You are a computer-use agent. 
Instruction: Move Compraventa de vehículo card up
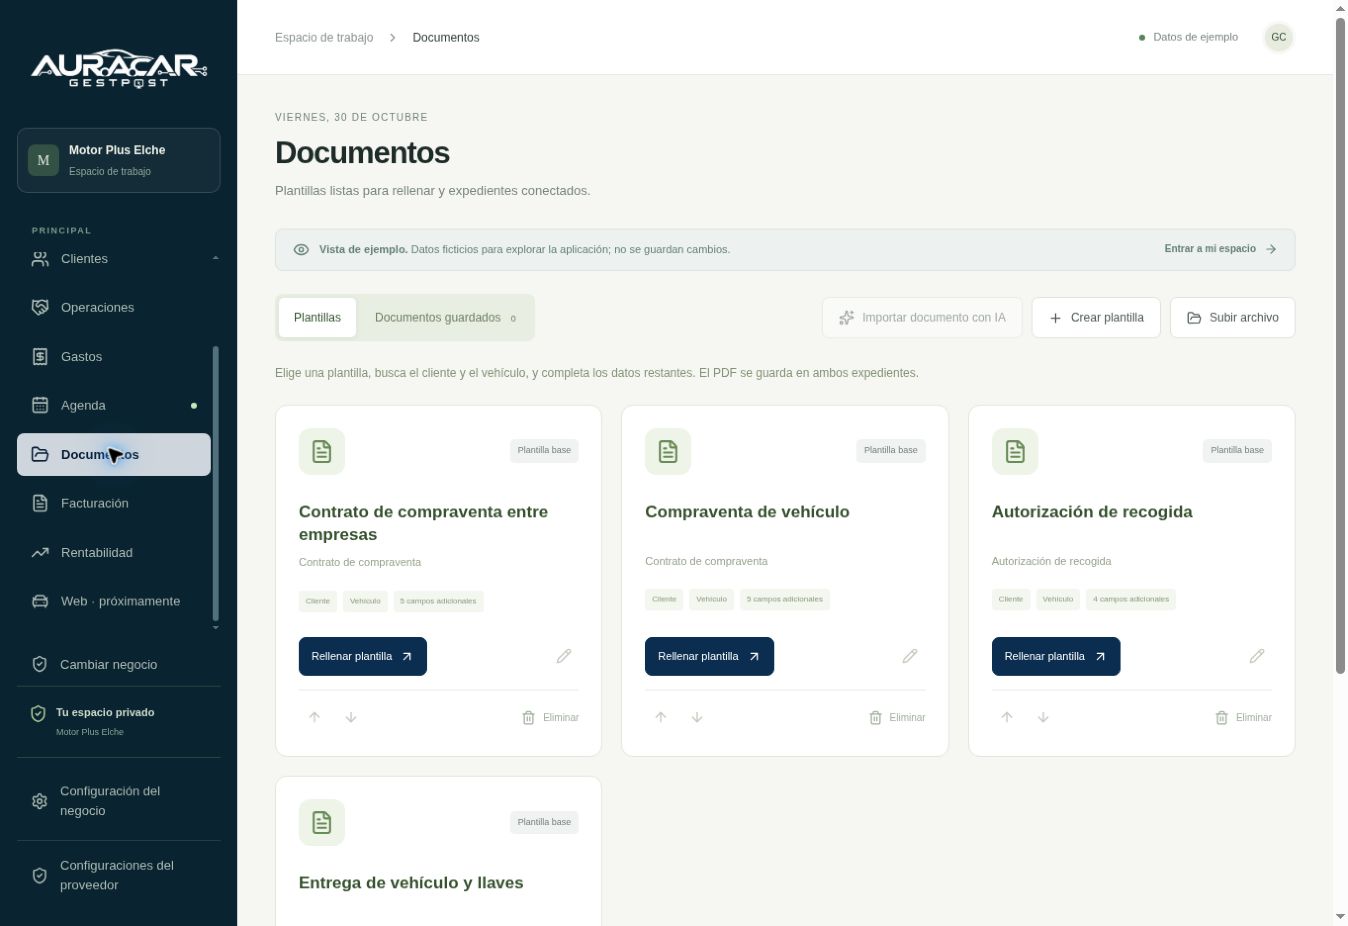[x=661, y=717]
